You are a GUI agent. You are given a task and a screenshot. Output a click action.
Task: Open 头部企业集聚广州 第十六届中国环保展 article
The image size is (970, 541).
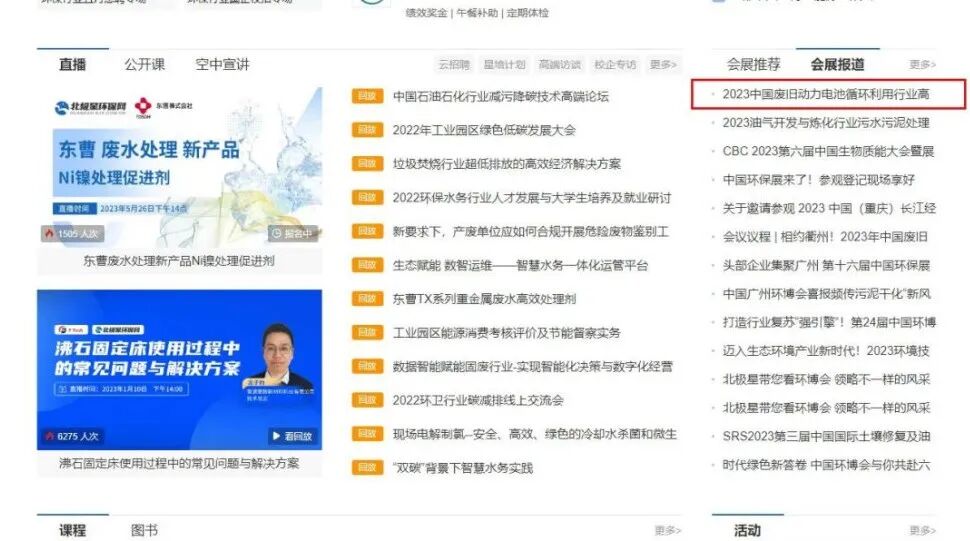pos(826,265)
